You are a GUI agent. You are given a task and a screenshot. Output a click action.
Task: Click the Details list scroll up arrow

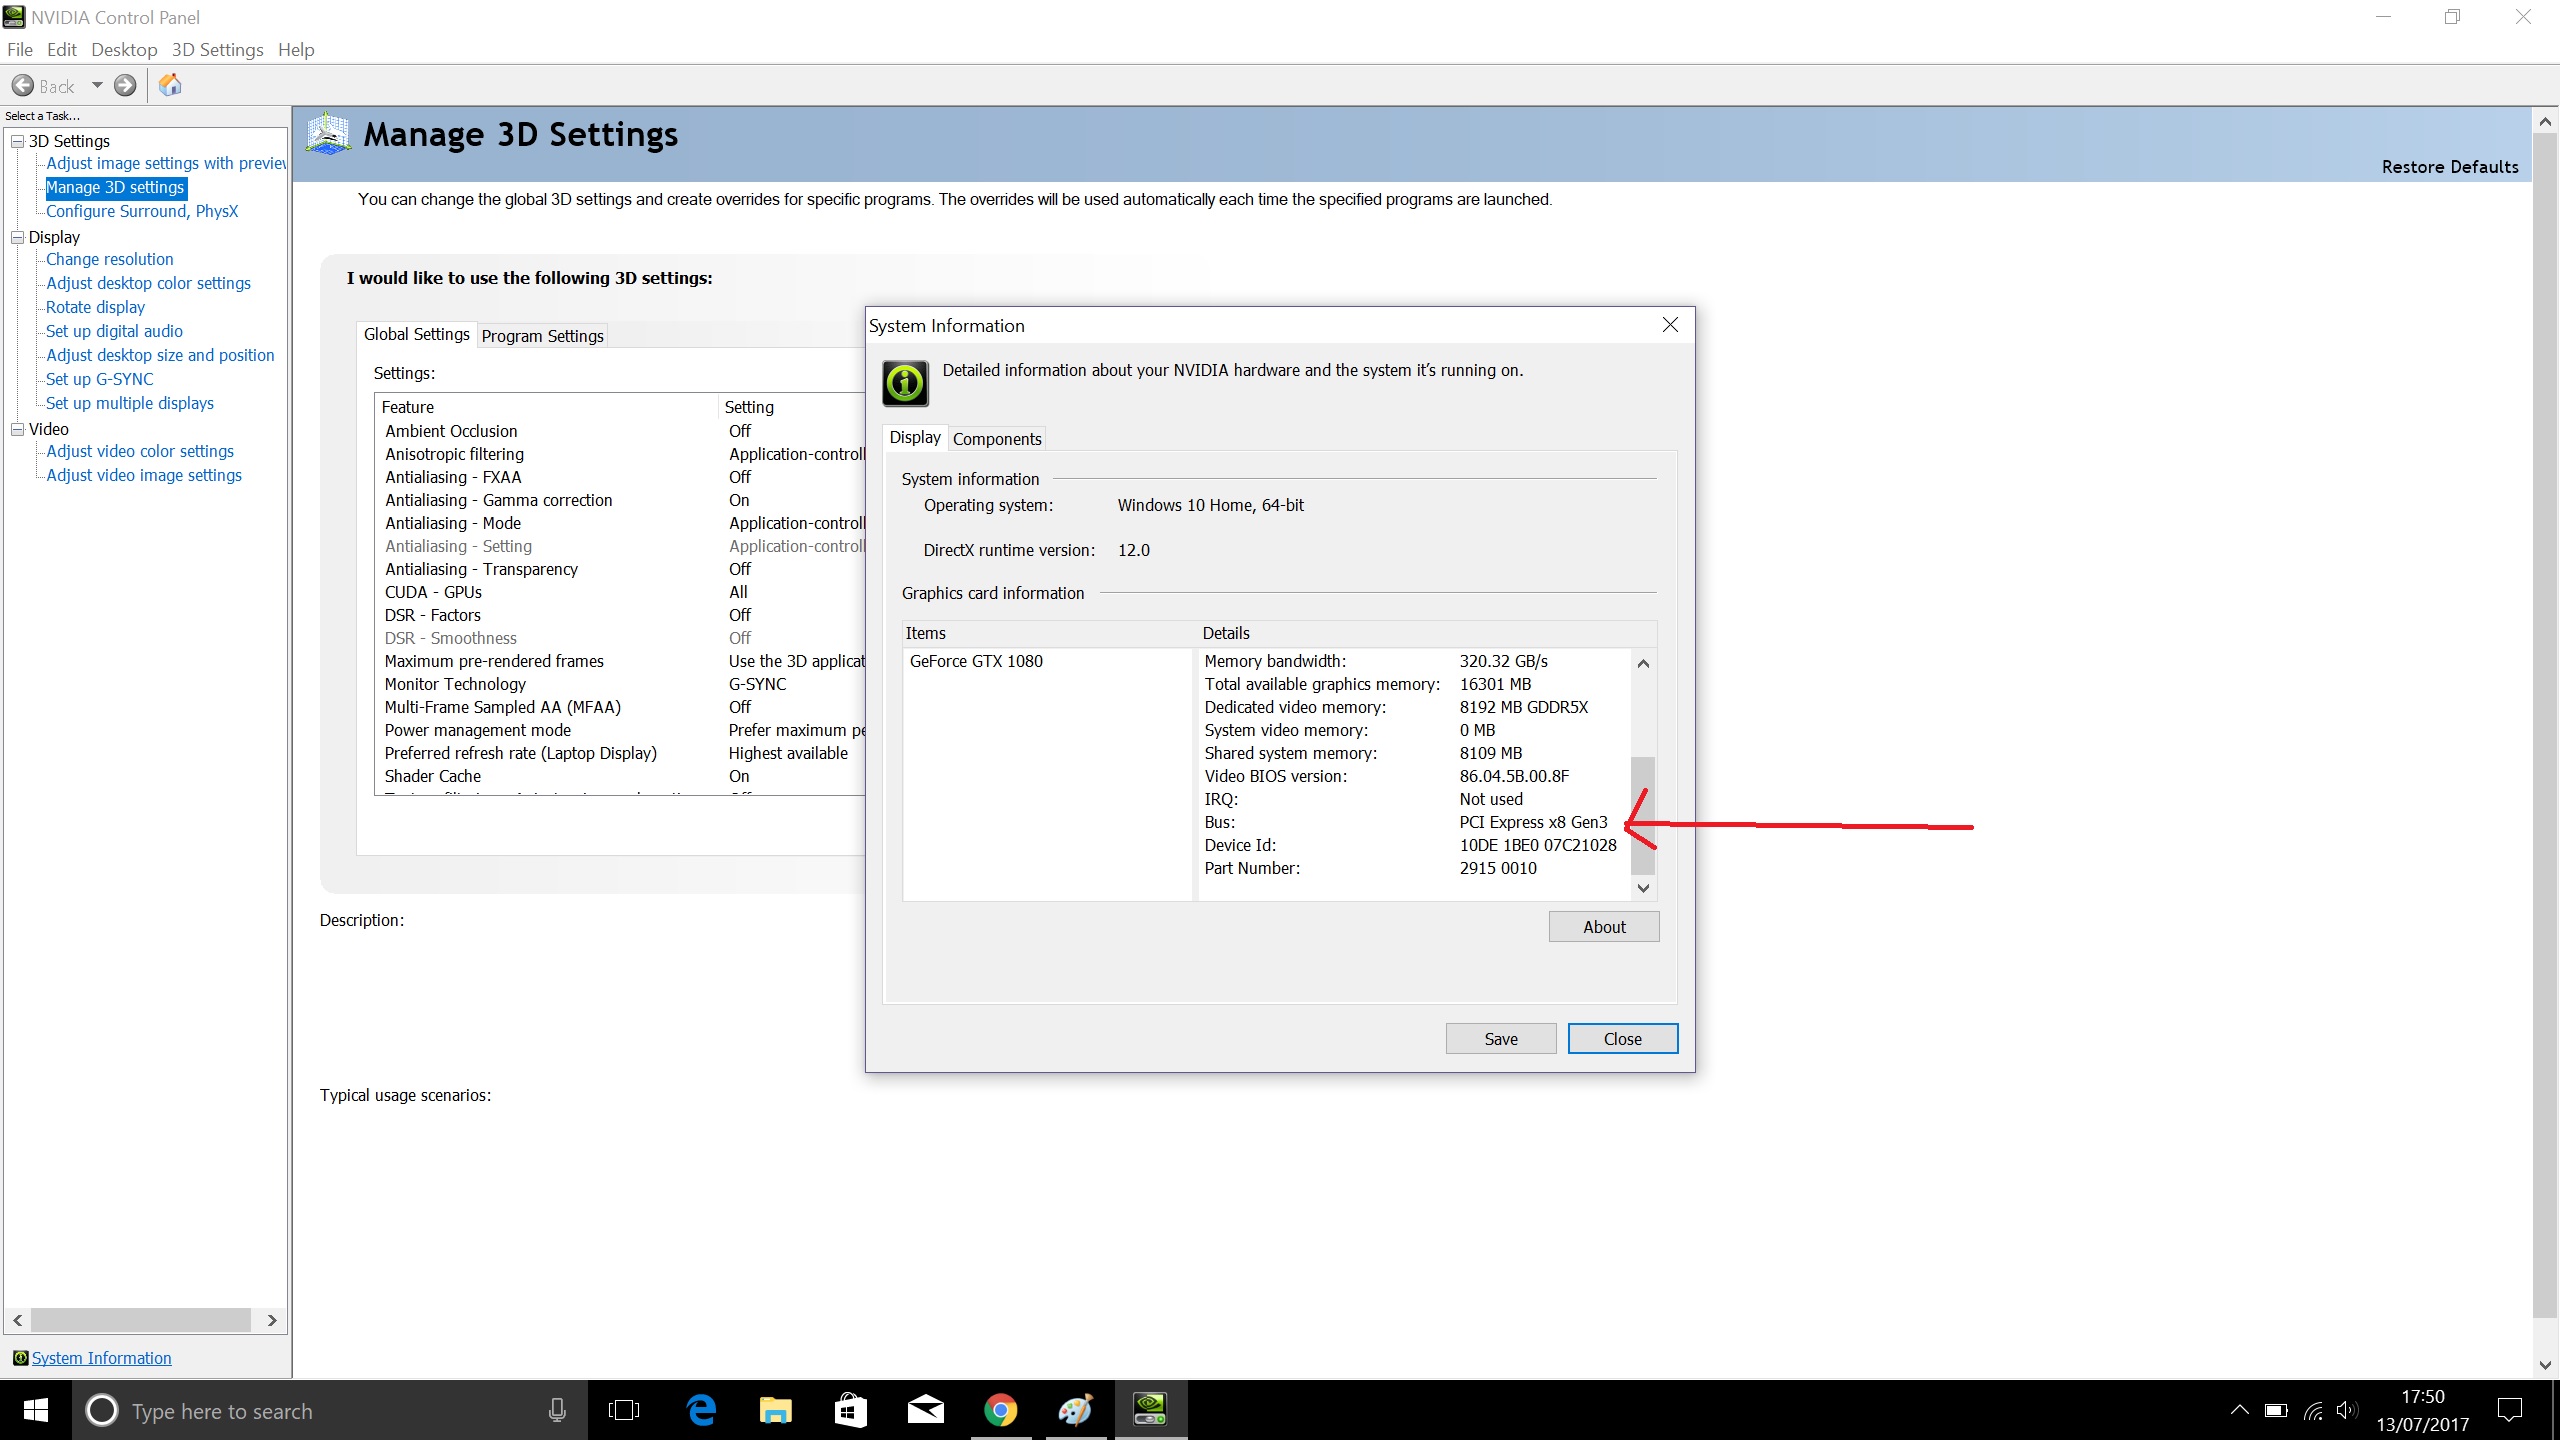coord(1643,664)
